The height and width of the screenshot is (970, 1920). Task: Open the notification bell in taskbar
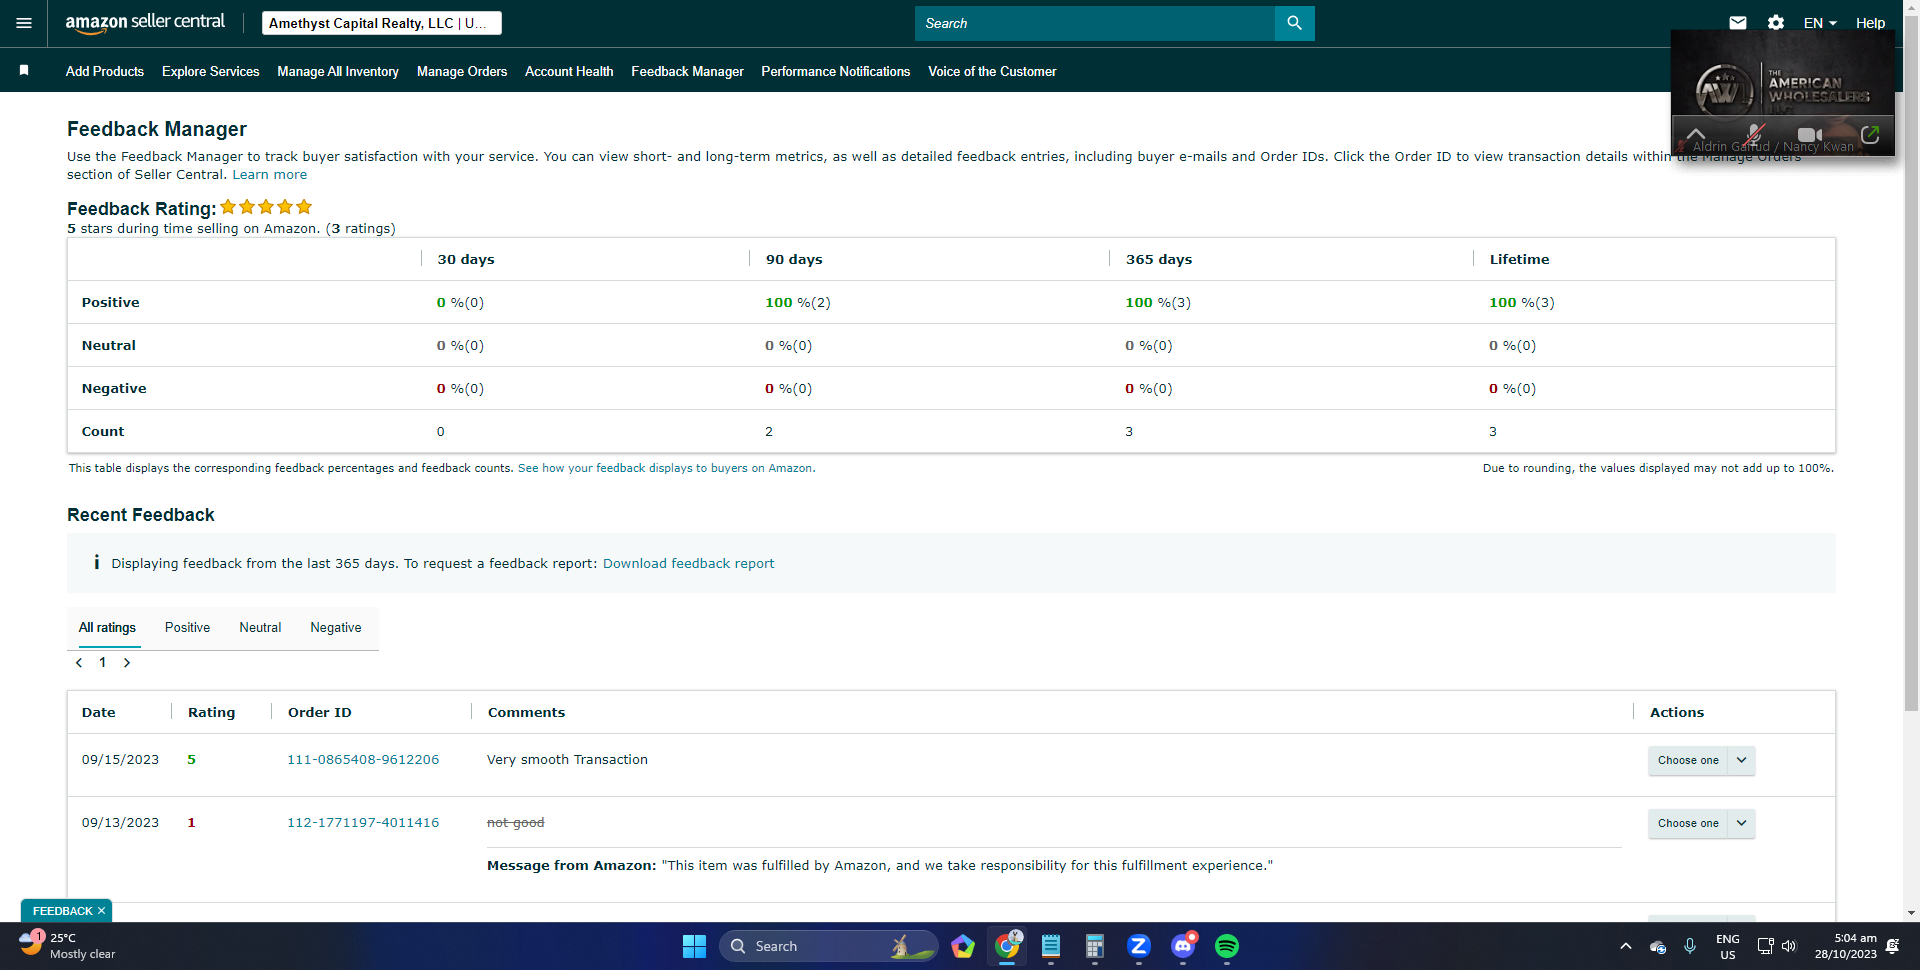click(x=1892, y=946)
